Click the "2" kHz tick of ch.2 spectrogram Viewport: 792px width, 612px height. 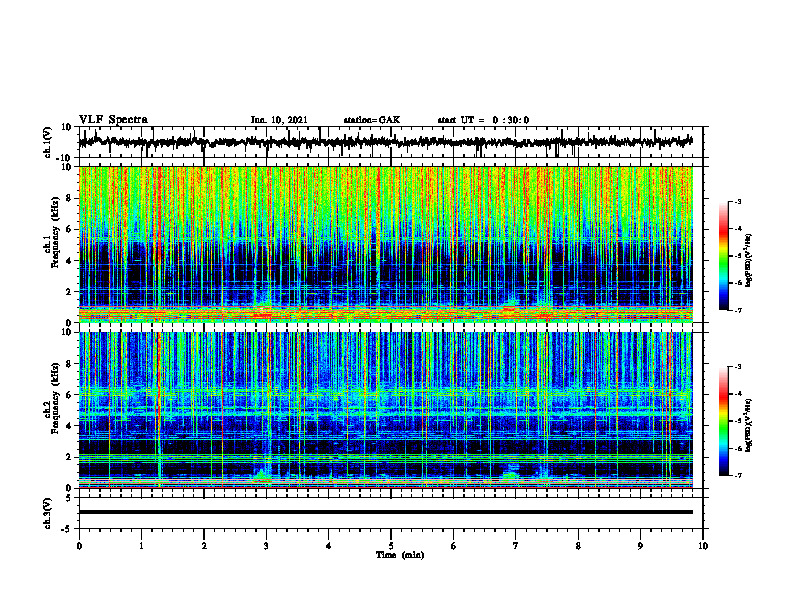click(70, 457)
